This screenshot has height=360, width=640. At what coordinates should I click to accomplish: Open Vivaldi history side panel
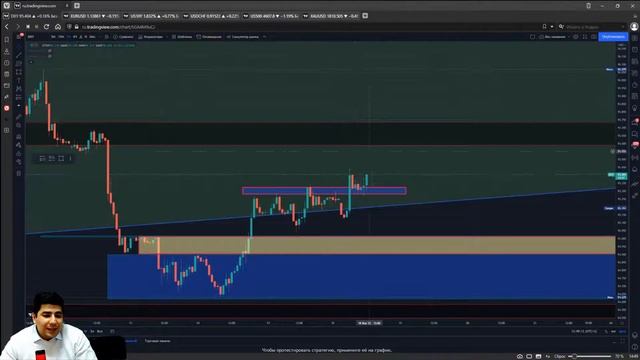point(7,63)
